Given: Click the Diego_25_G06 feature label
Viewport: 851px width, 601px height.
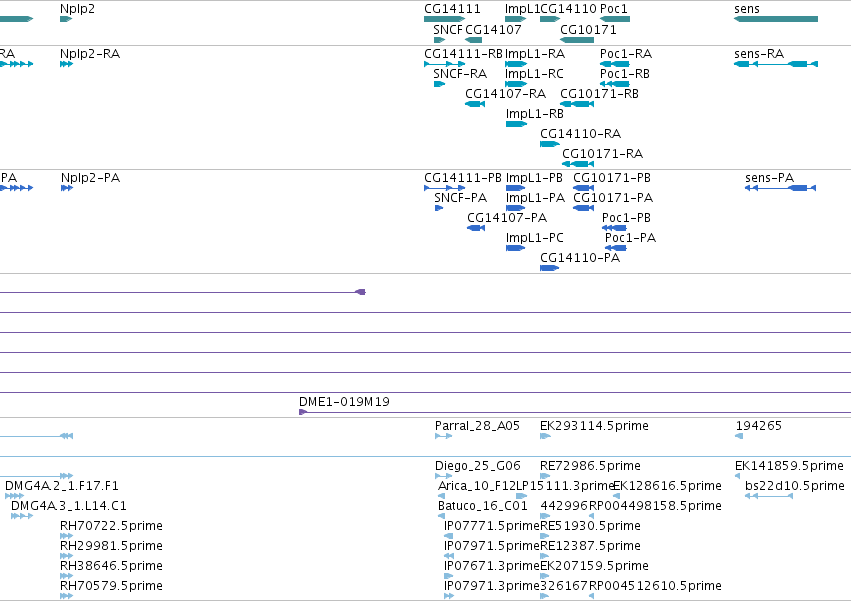Looking at the screenshot, I should pos(478,466).
